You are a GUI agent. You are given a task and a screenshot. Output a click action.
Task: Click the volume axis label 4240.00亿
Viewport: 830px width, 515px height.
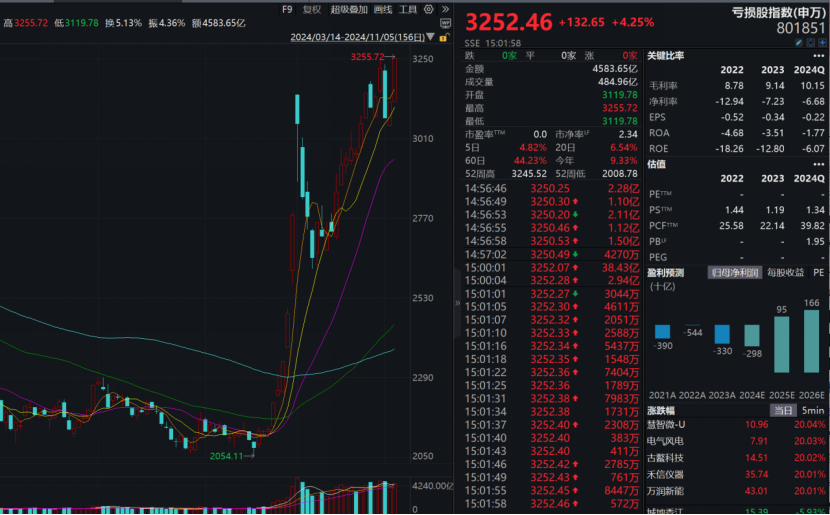[432, 486]
